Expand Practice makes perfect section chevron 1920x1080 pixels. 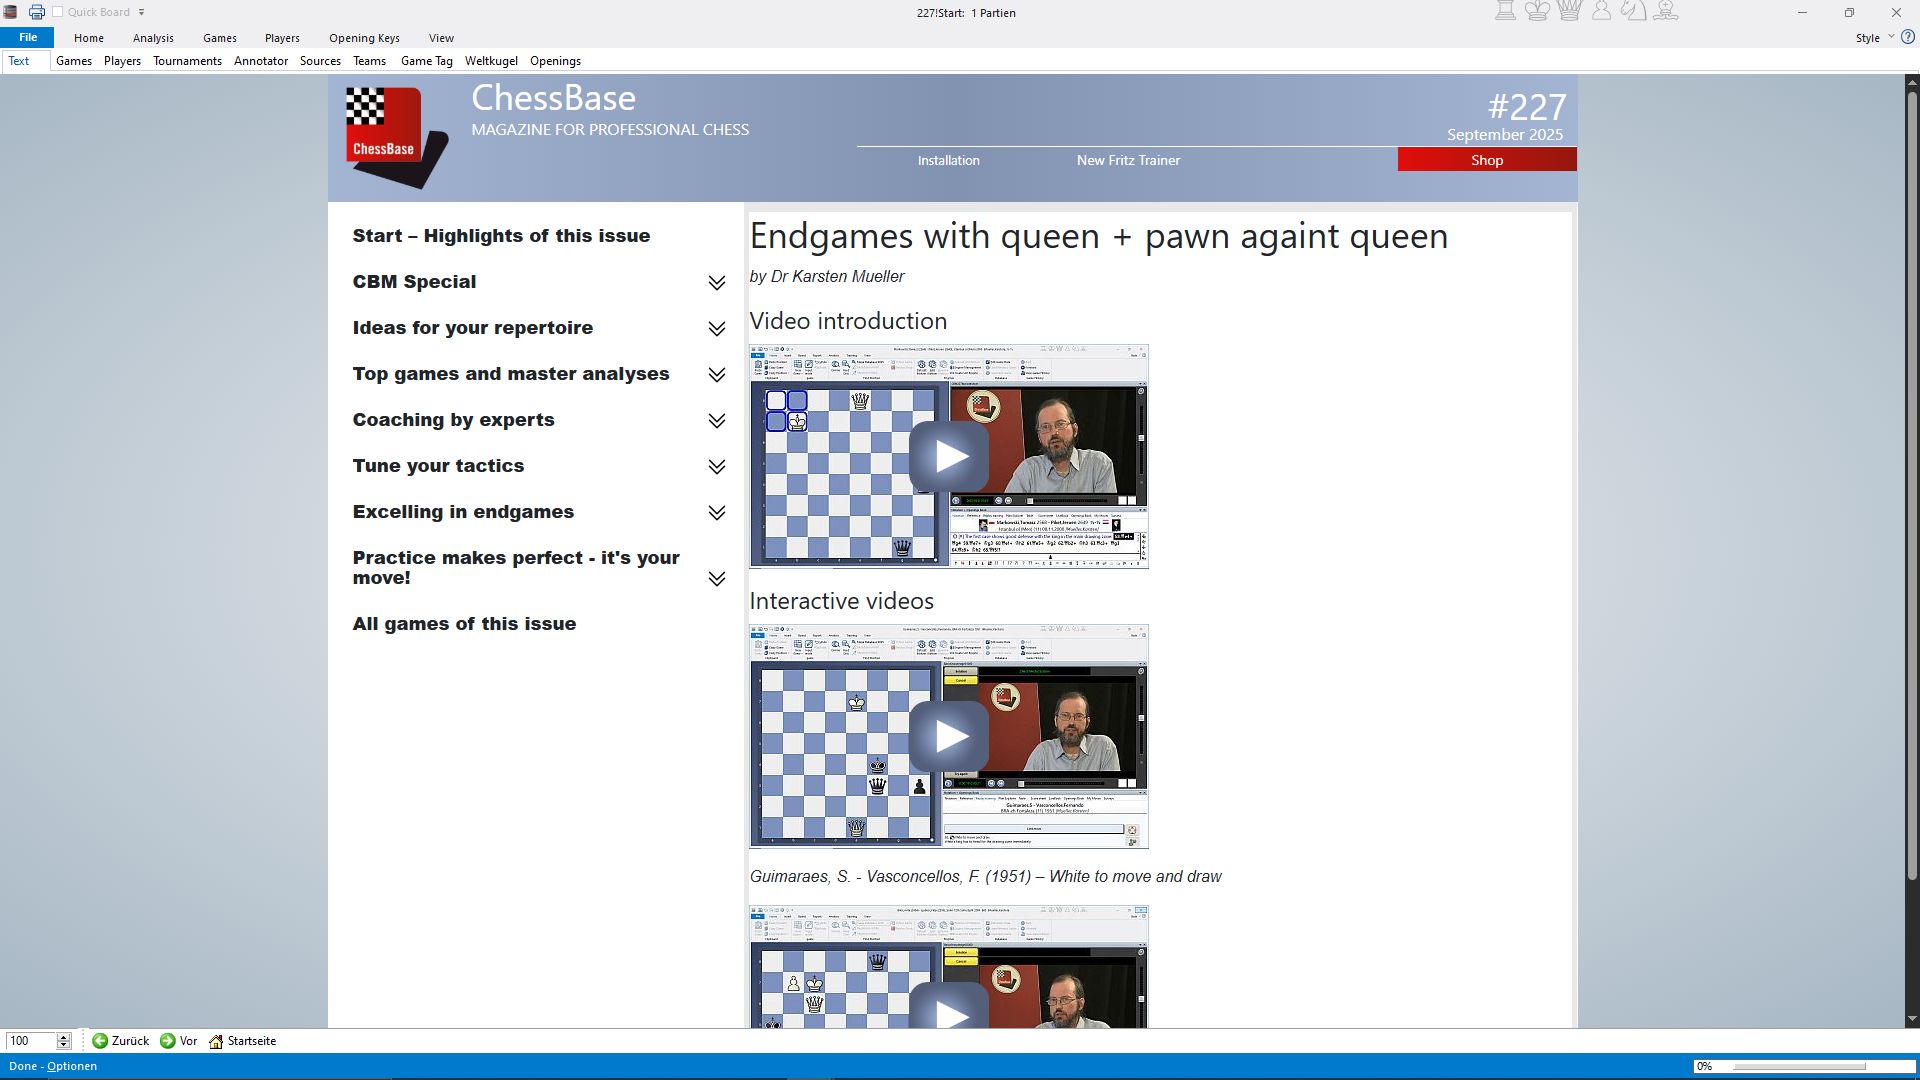[717, 579]
